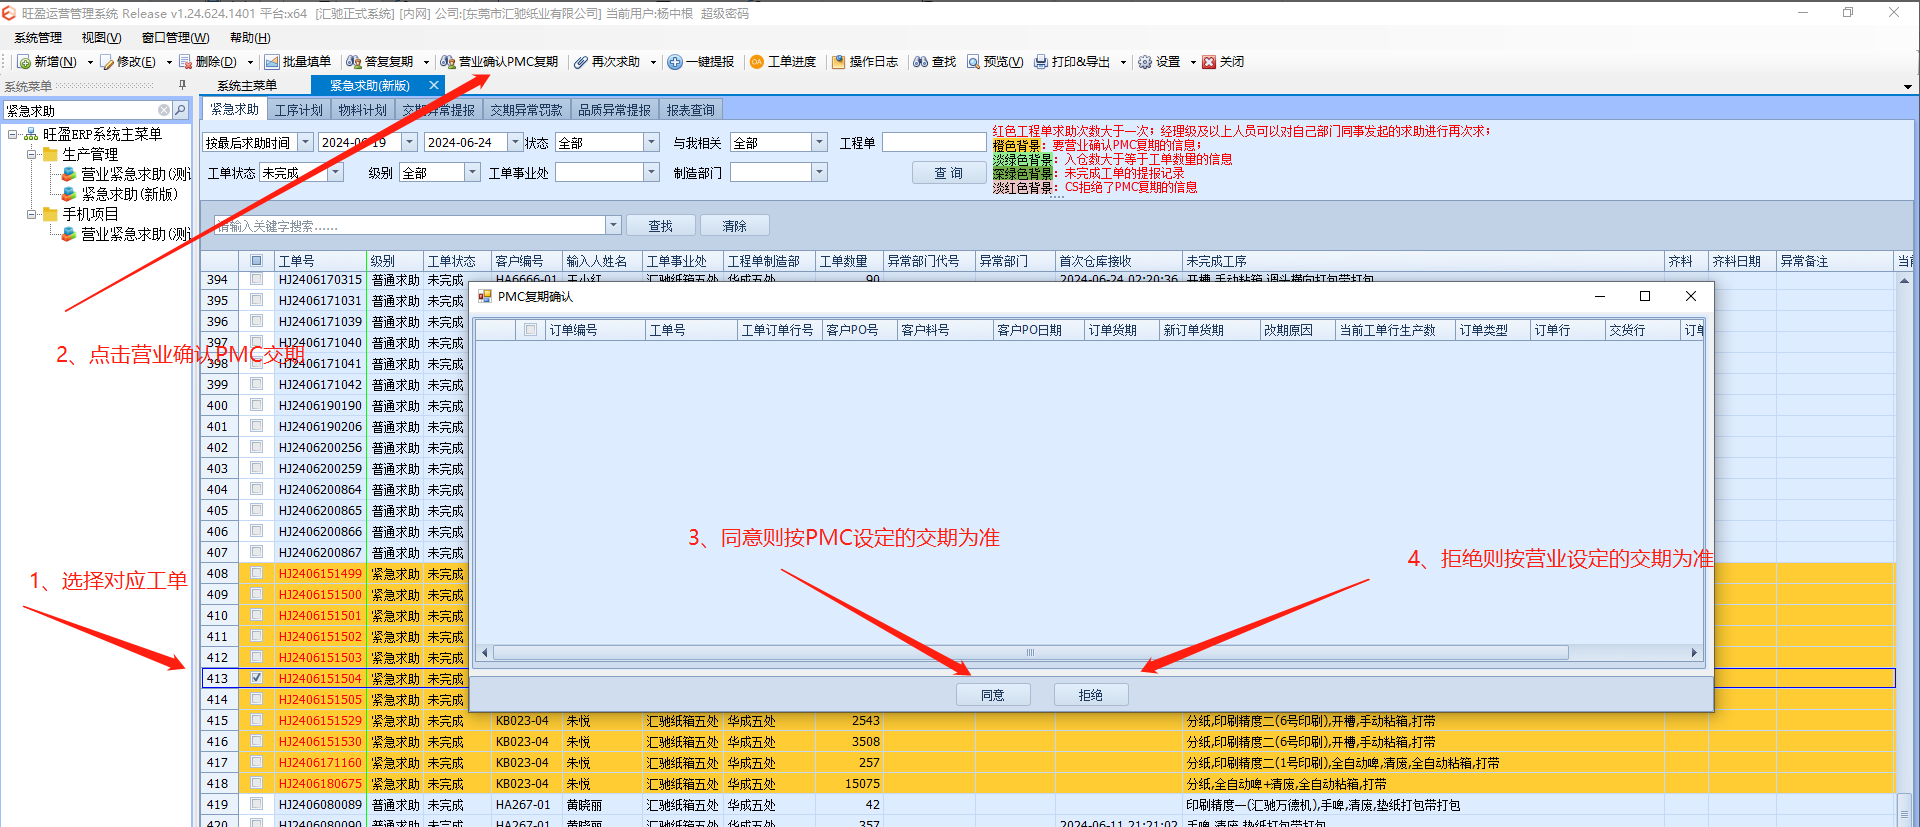Click the 系统主菜单 document tab

point(247,86)
